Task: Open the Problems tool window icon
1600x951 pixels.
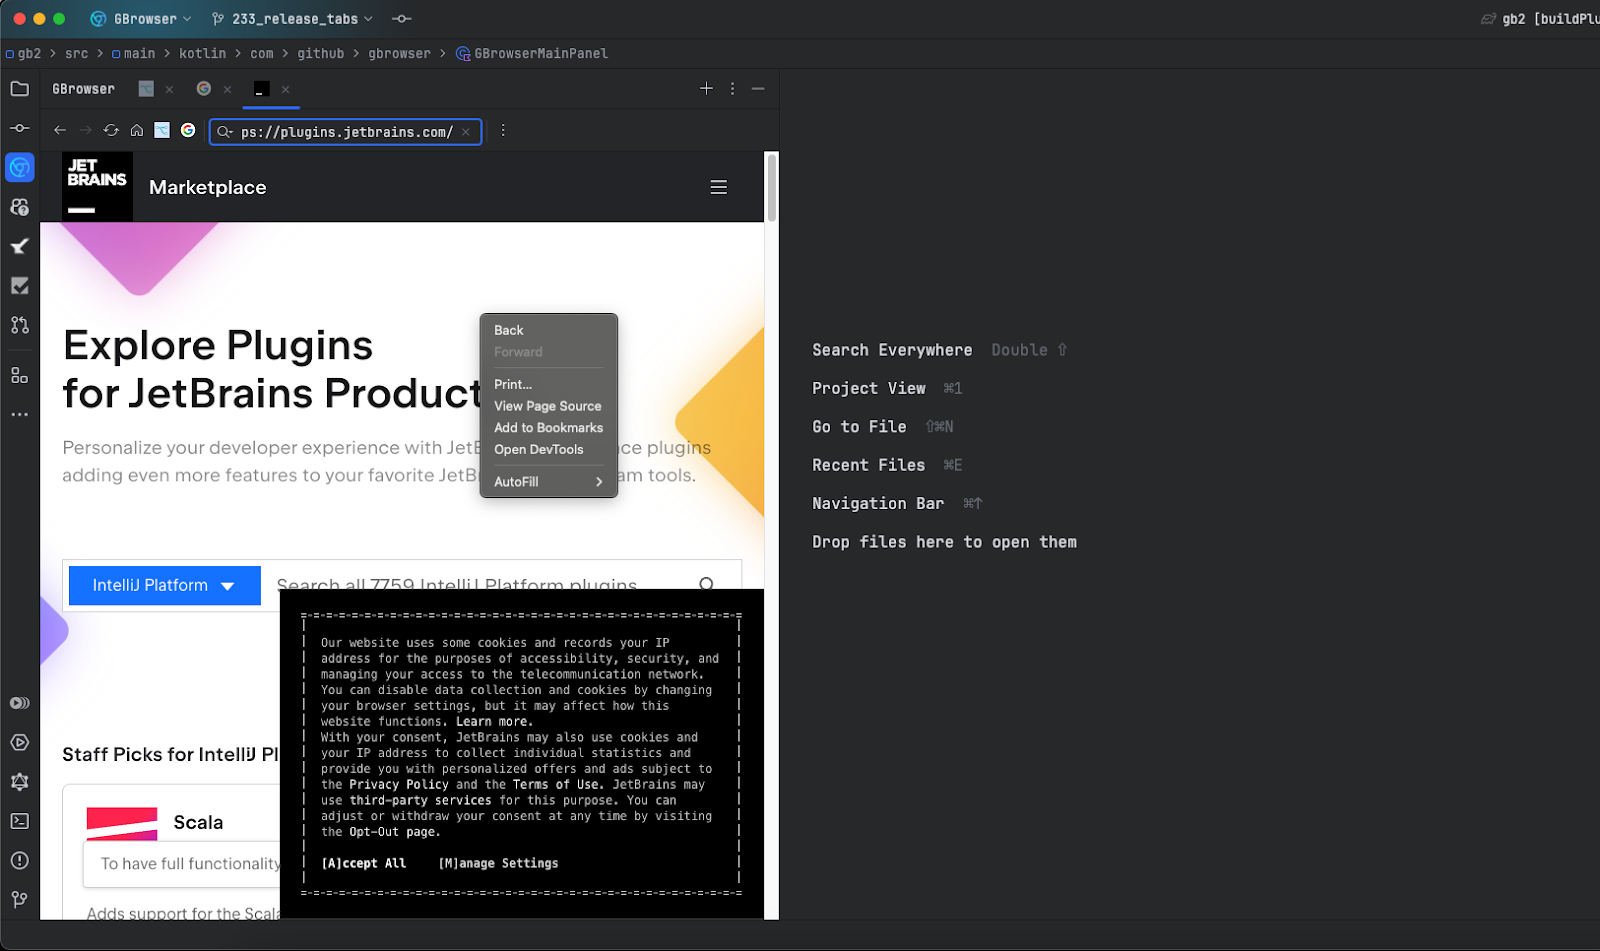Action: point(19,861)
